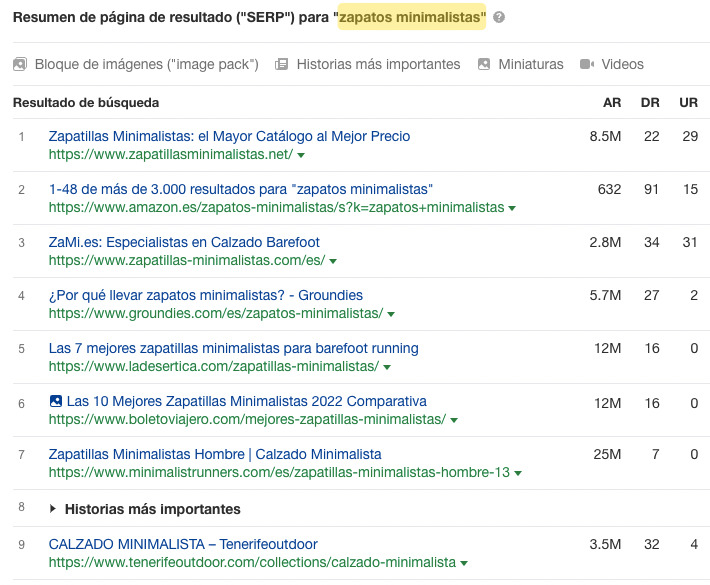
Task: Expand dropdown next to zapatillas-minimalistas.com URL
Action: (333, 261)
